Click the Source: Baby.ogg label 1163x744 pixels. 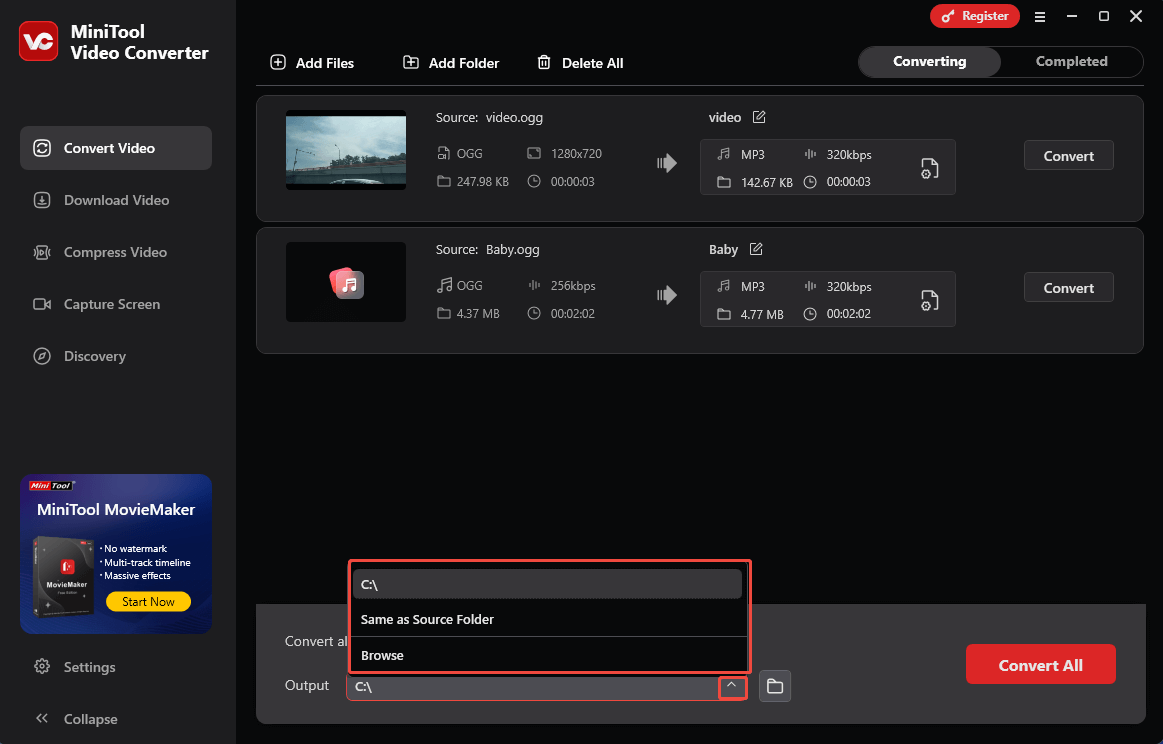point(487,249)
